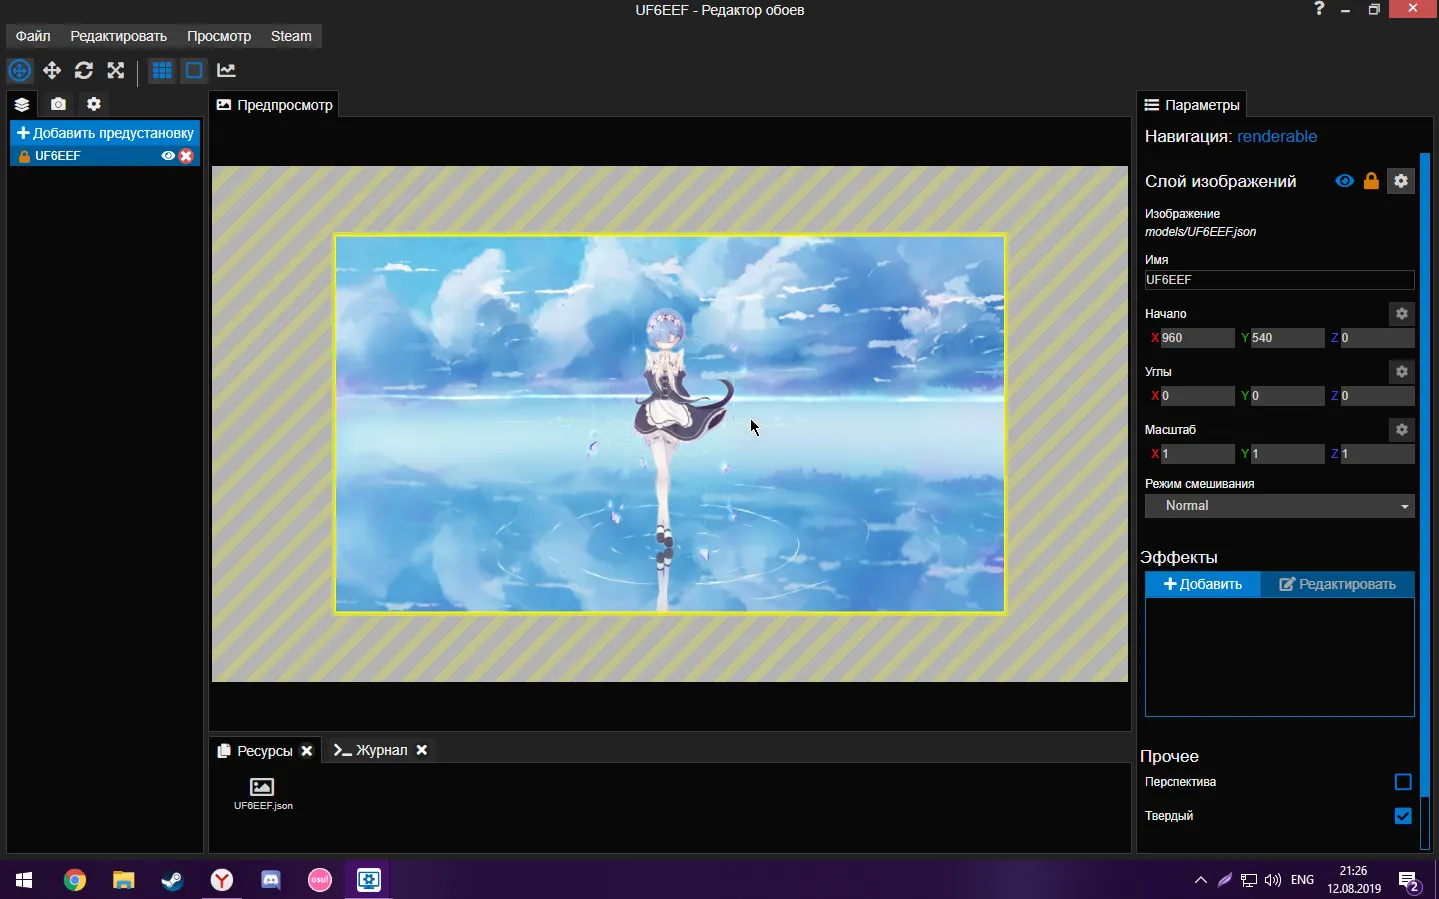Open the Steam menu
This screenshot has width=1439, height=899.
click(x=291, y=36)
